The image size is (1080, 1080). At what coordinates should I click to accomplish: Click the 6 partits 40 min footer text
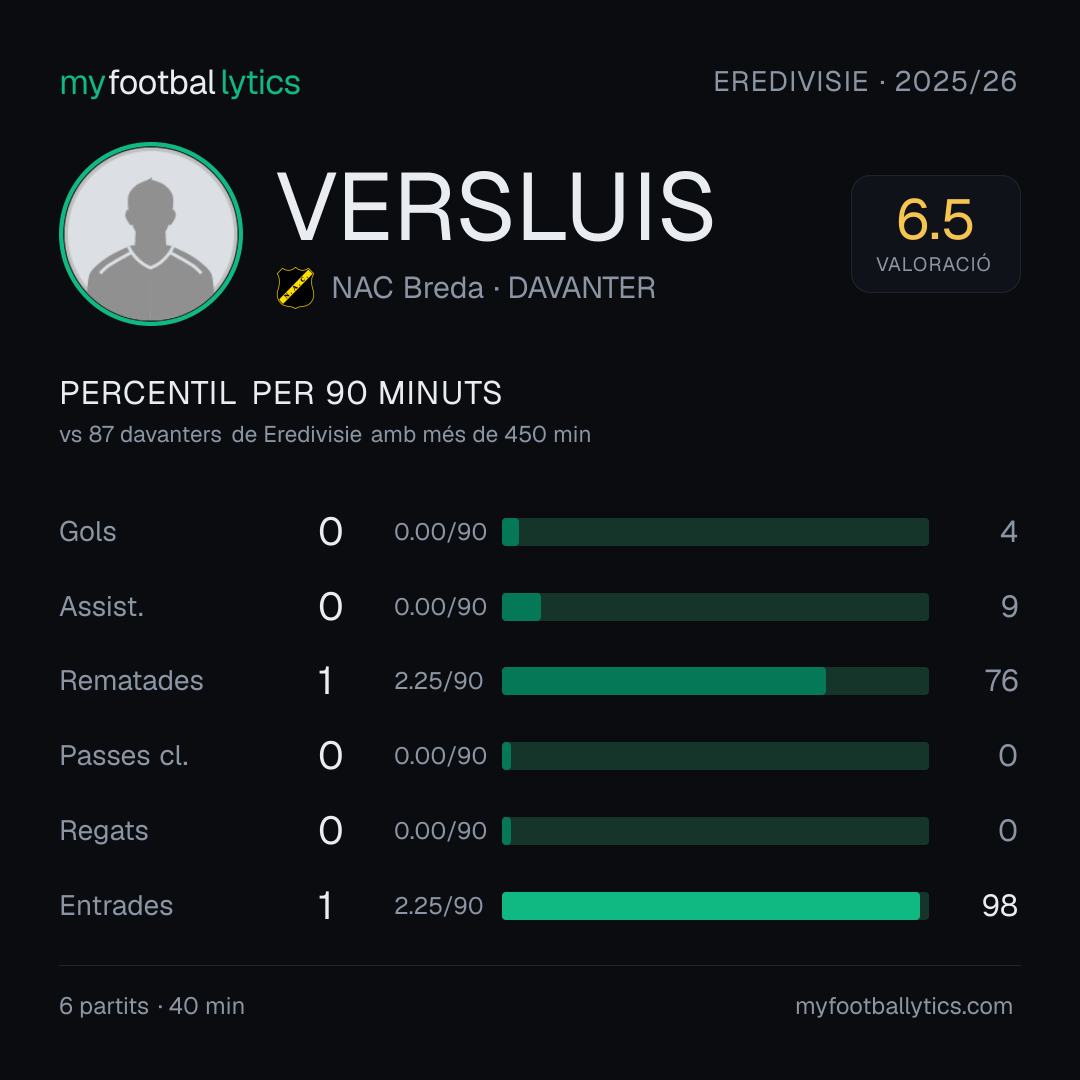pos(152,1006)
